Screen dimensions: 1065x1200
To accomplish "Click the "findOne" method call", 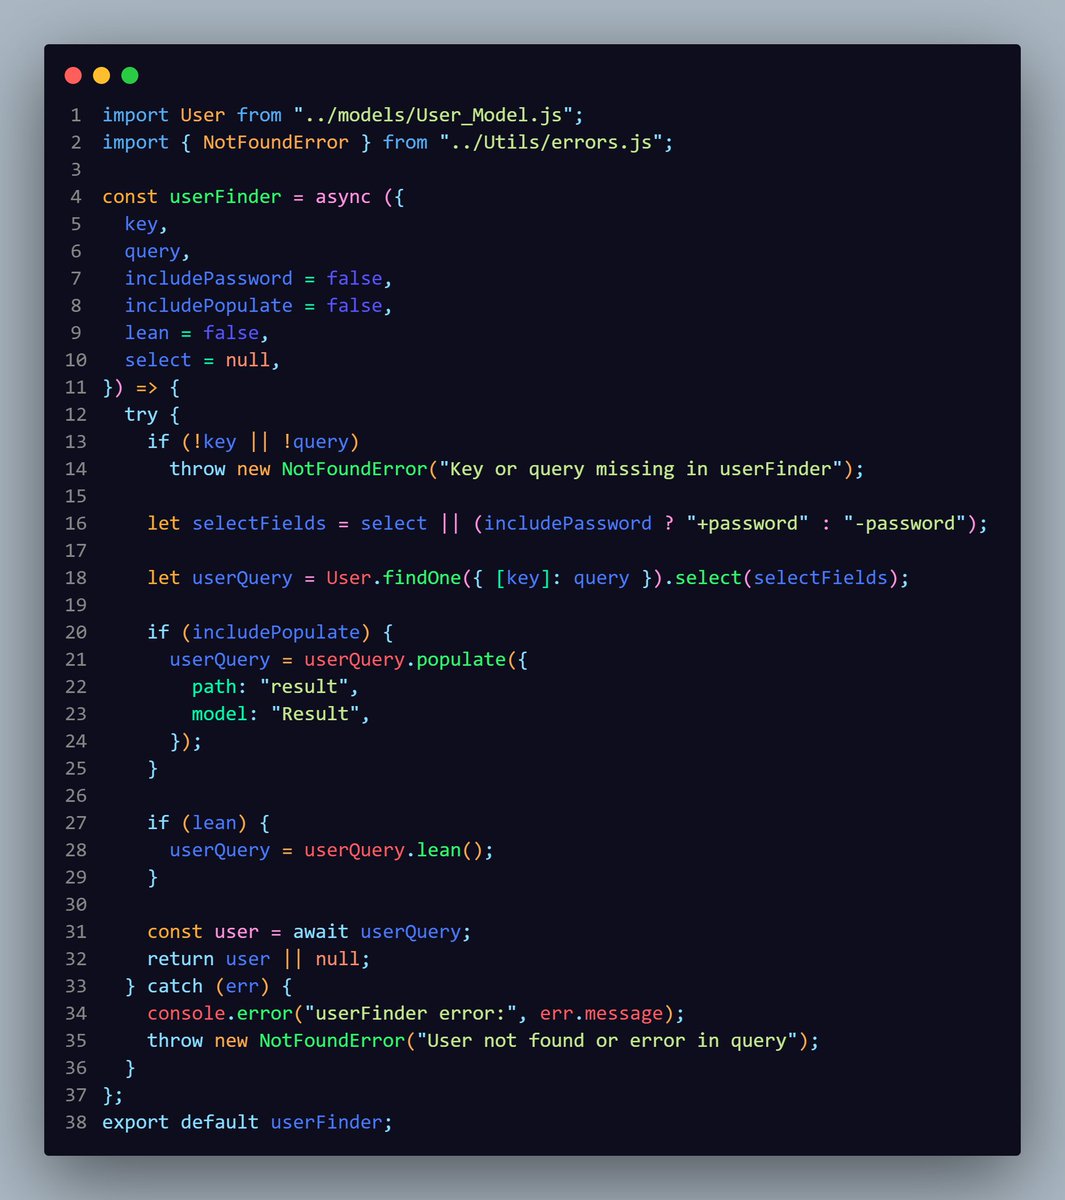I will [422, 578].
